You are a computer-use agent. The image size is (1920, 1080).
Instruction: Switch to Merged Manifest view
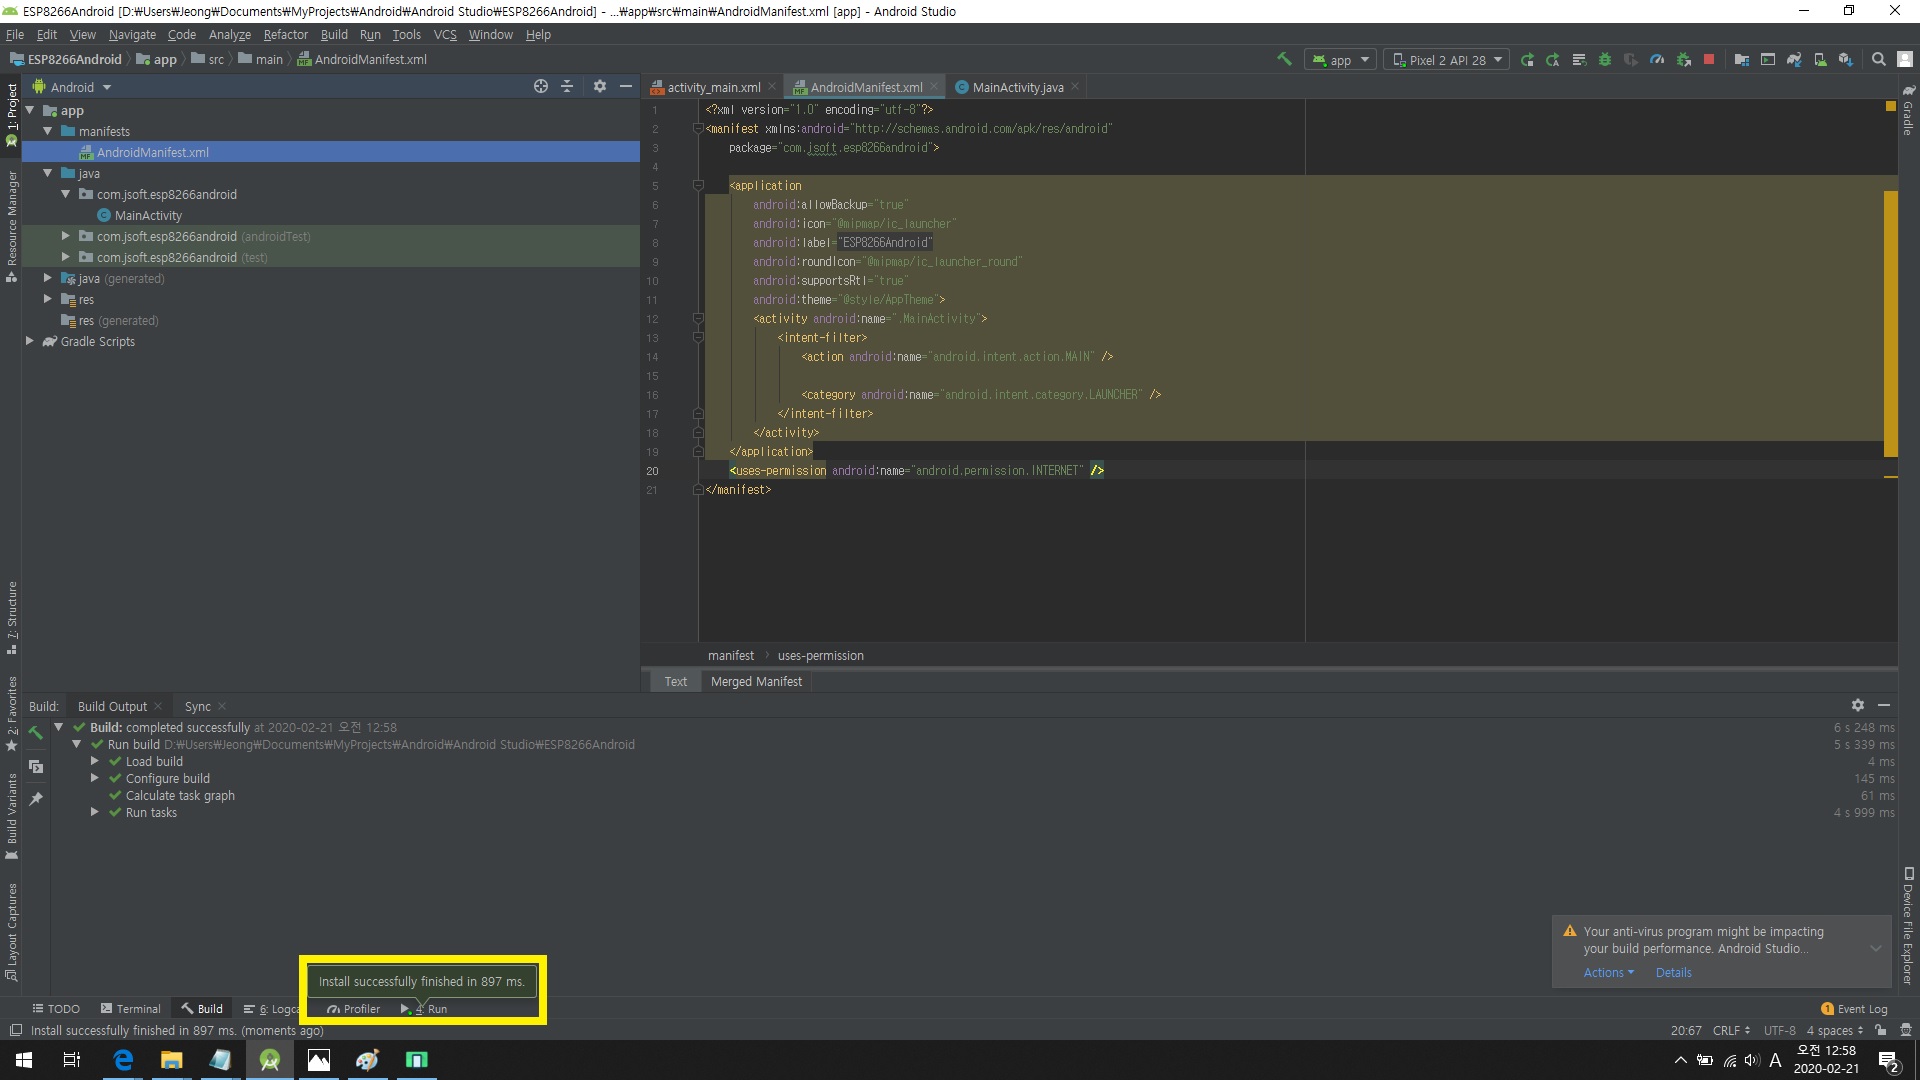[756, 681]
